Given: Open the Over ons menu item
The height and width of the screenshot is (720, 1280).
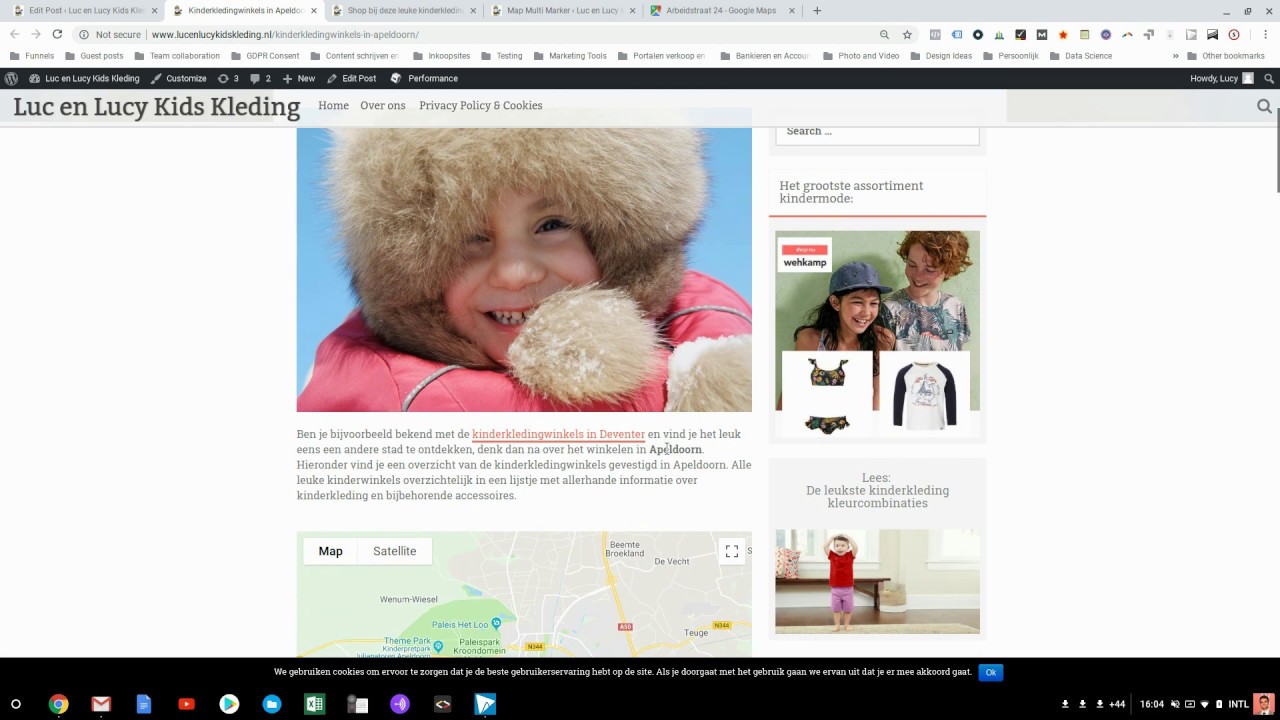Looking at the screenshot, I should [x=382, y=105].
